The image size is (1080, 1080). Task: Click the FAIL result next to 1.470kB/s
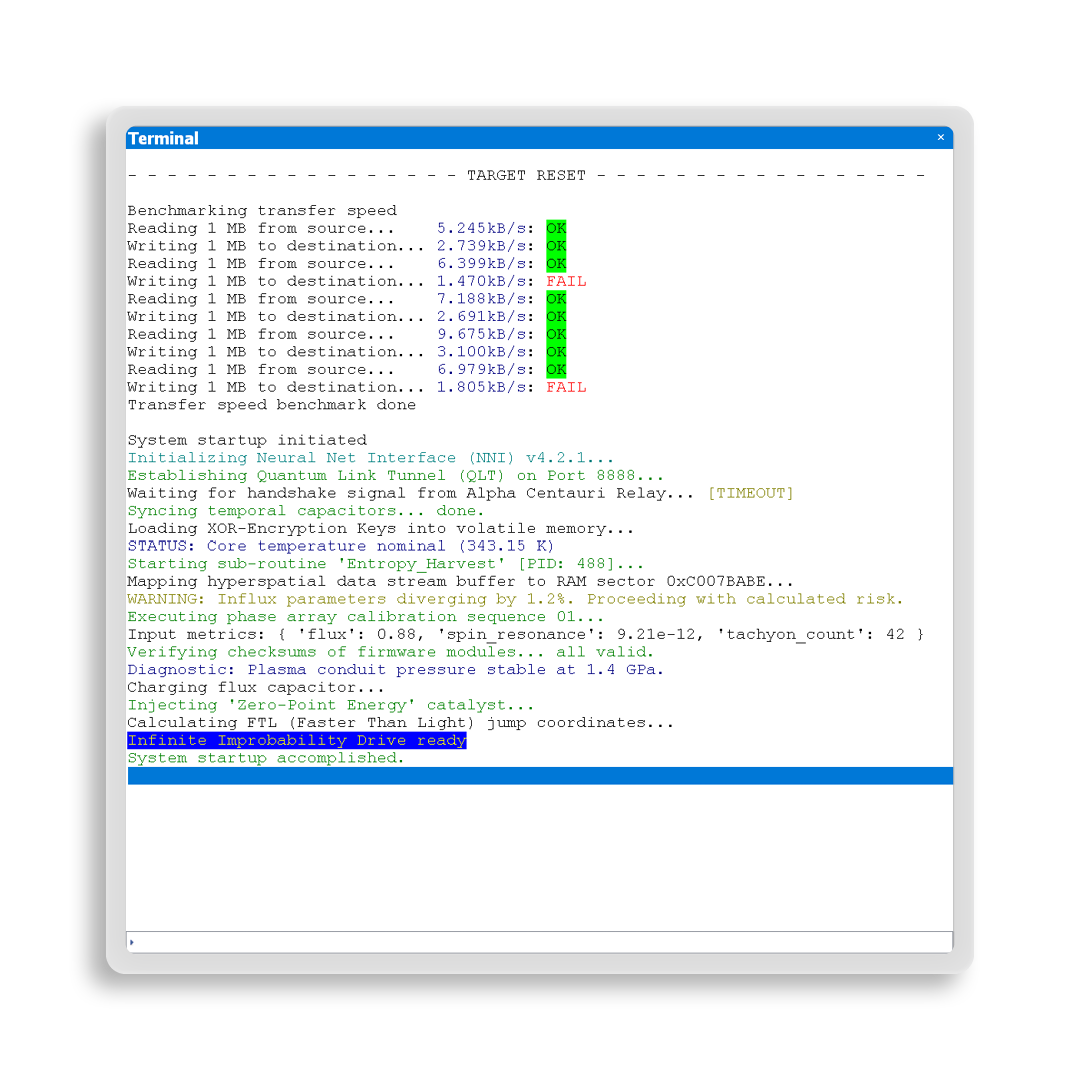[566, 281]
